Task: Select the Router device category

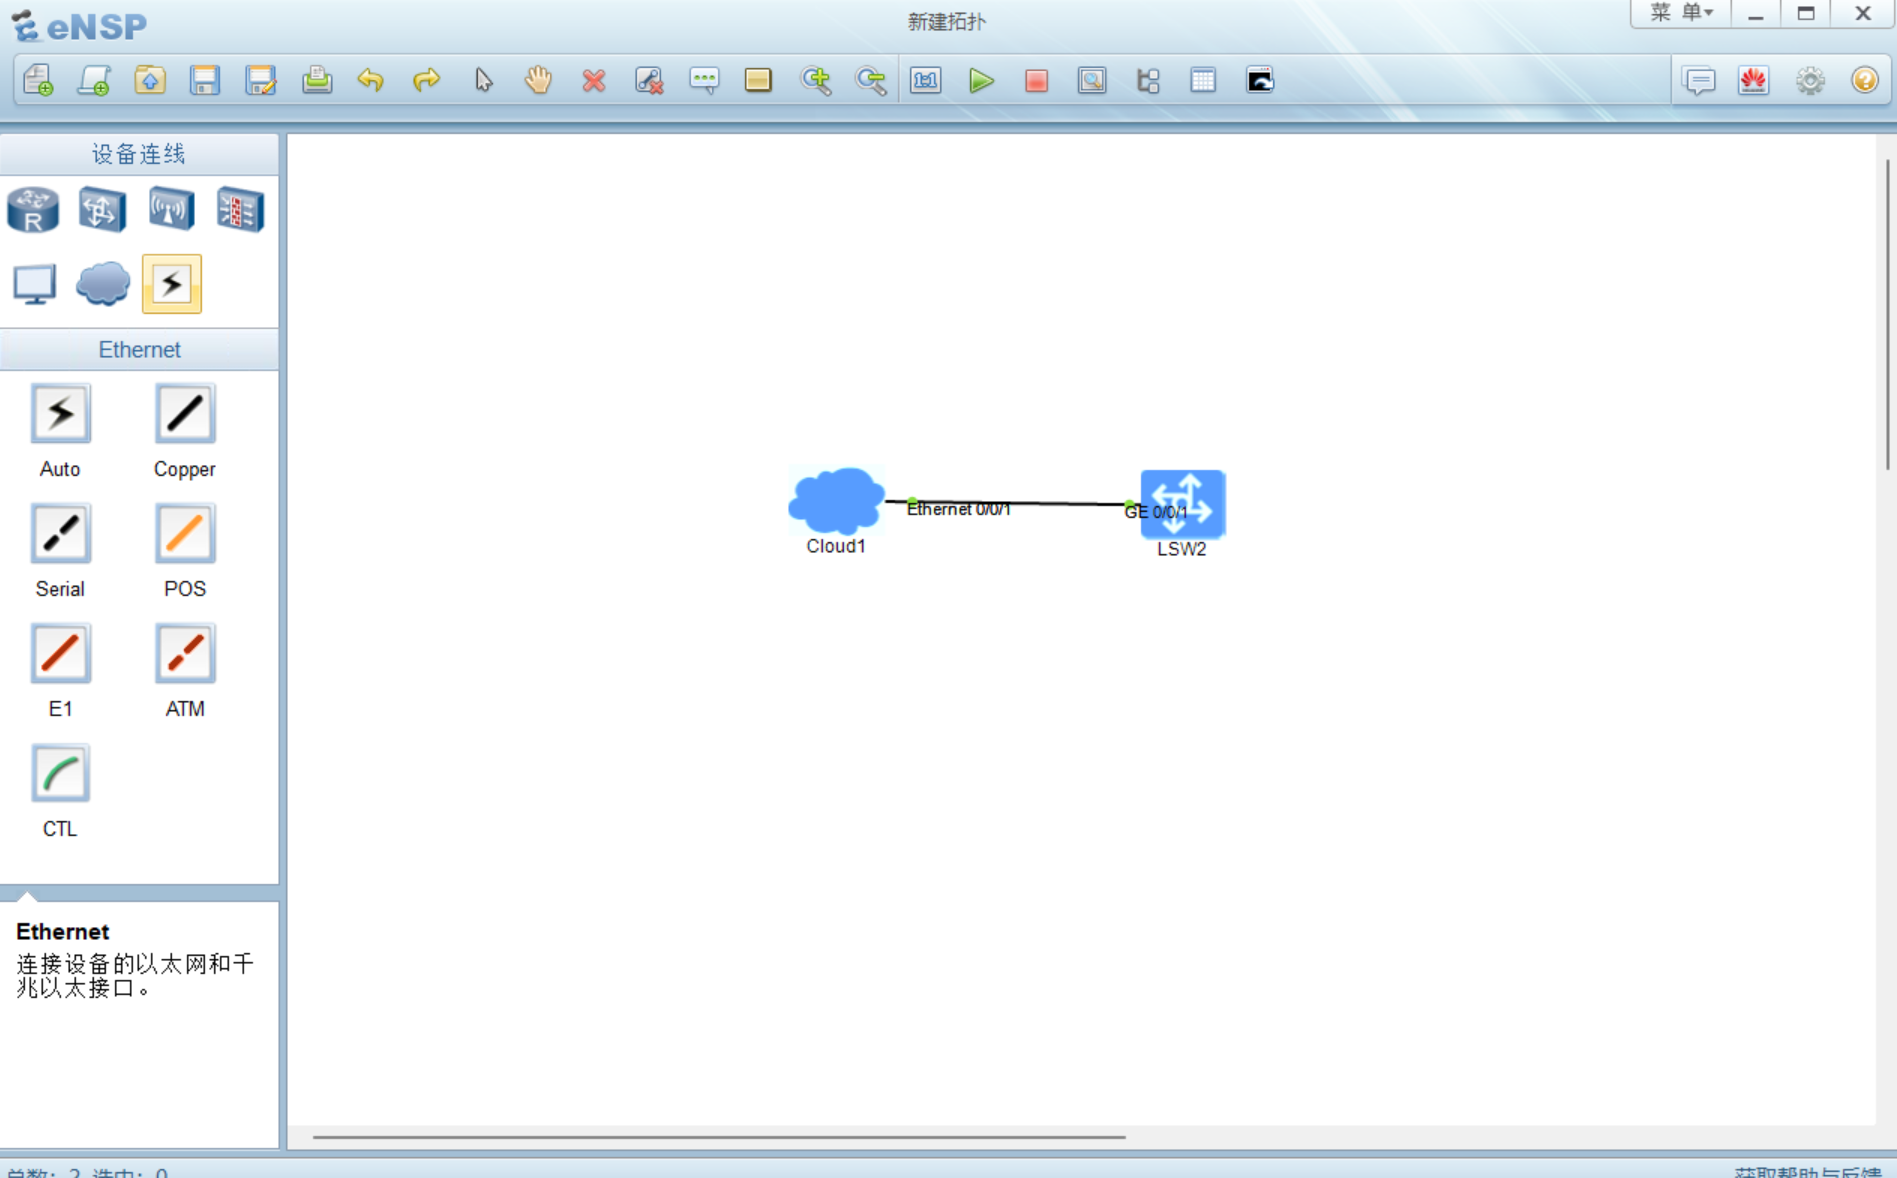Action: [33, 210]
